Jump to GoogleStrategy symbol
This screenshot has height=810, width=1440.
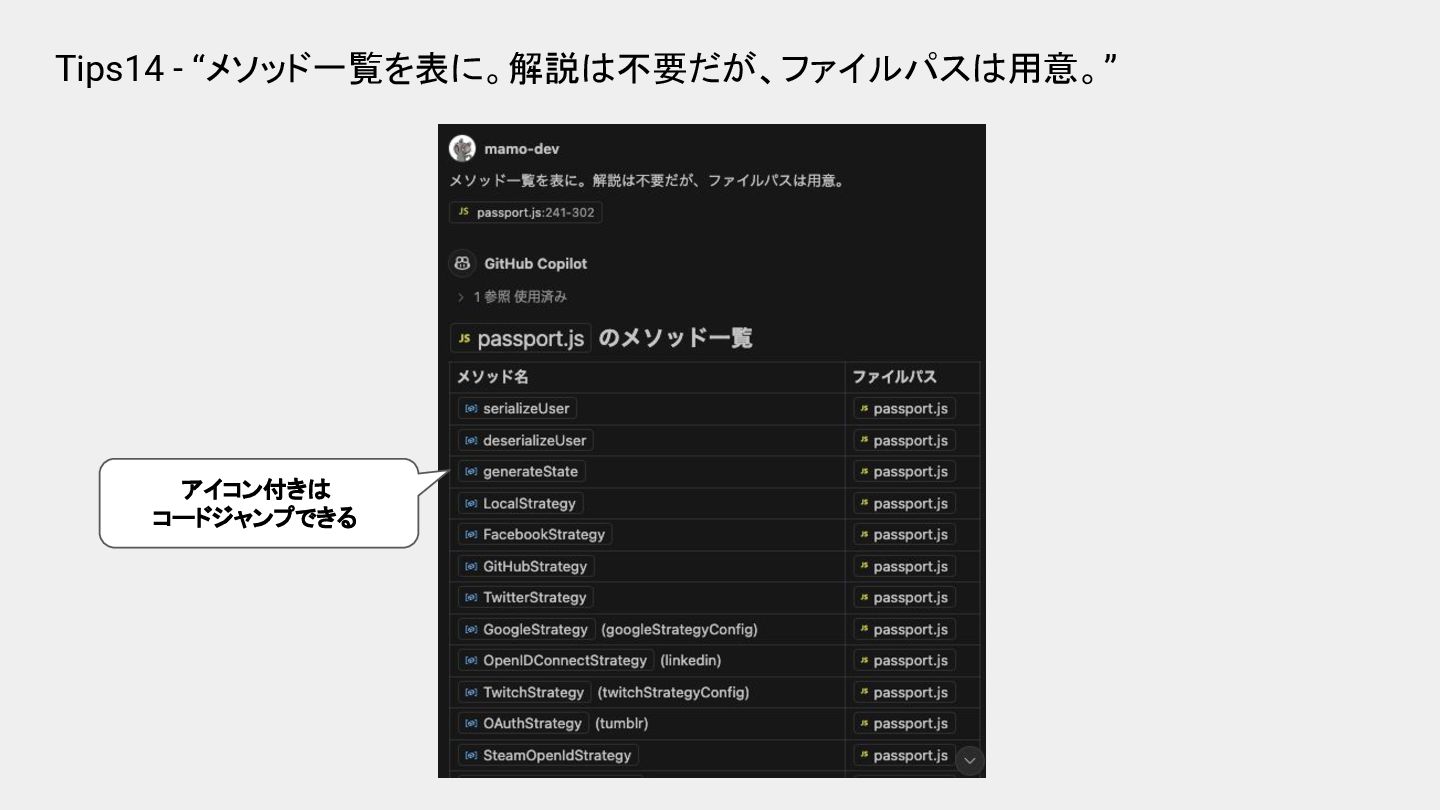(526, 629)
